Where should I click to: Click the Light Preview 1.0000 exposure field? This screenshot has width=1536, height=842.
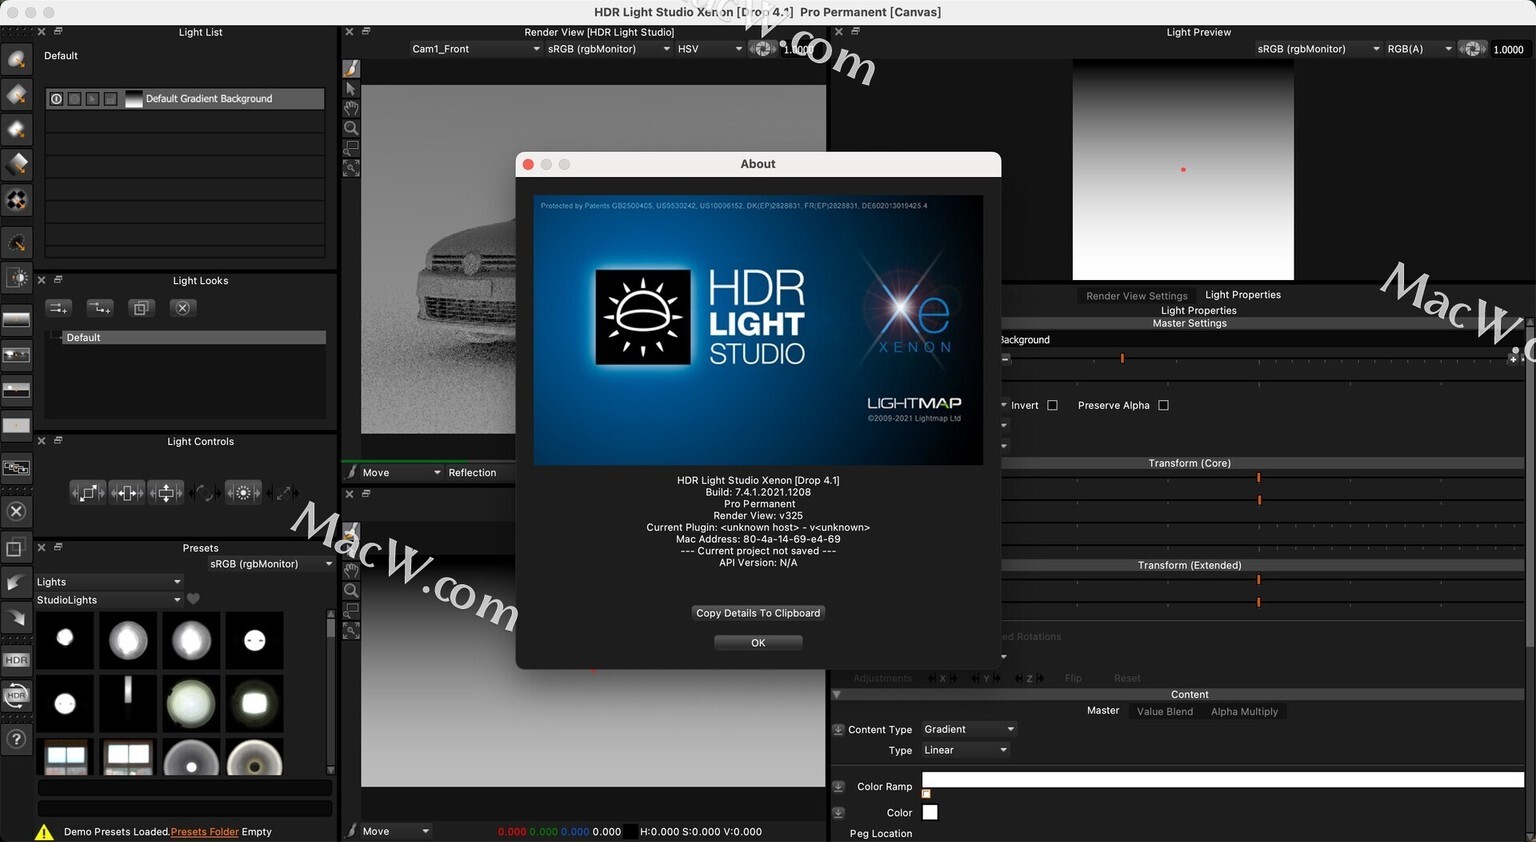pyautogui.click(x=1508, y=49)
